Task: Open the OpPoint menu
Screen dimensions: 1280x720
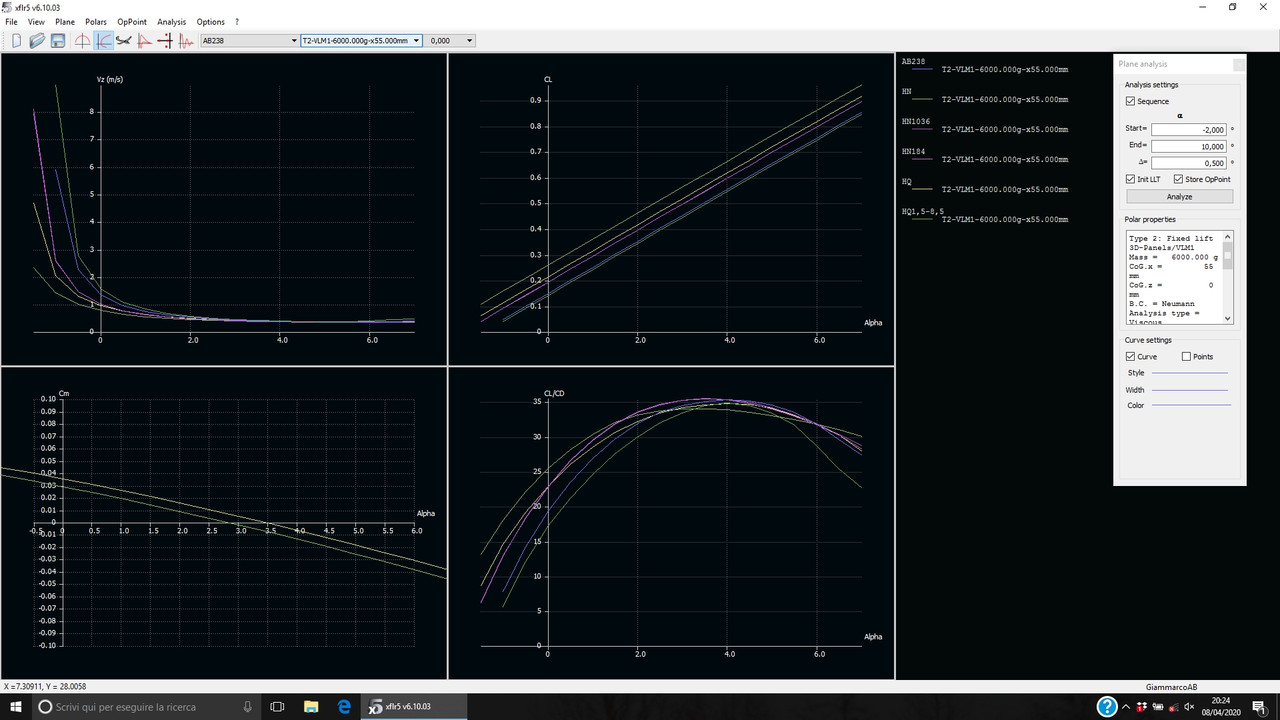Action: click(132, 22)
